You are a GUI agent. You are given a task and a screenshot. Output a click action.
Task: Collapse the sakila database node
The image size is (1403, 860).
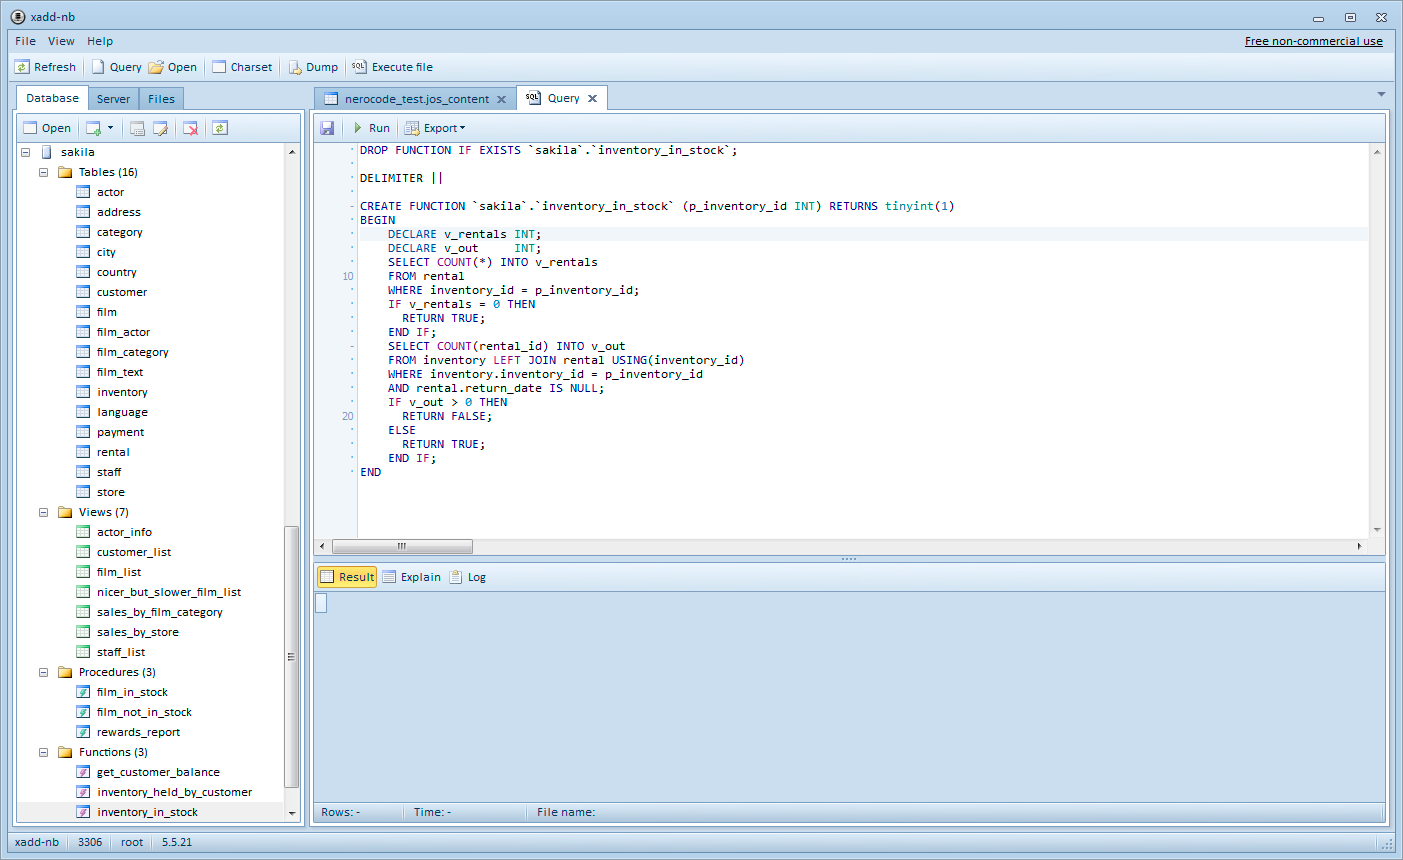[26, 152]
